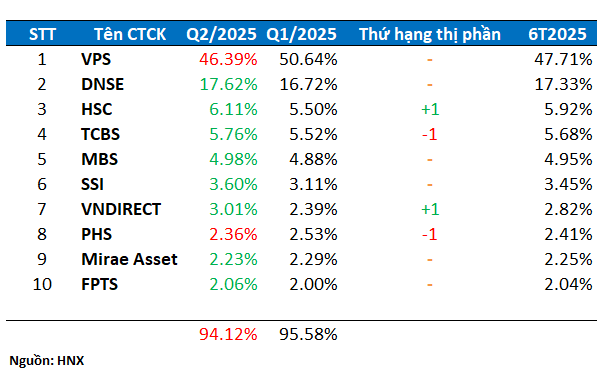607x371 pixels.
Task: Select the Nguồn: HNX source text
Action: tap(47, 361)
